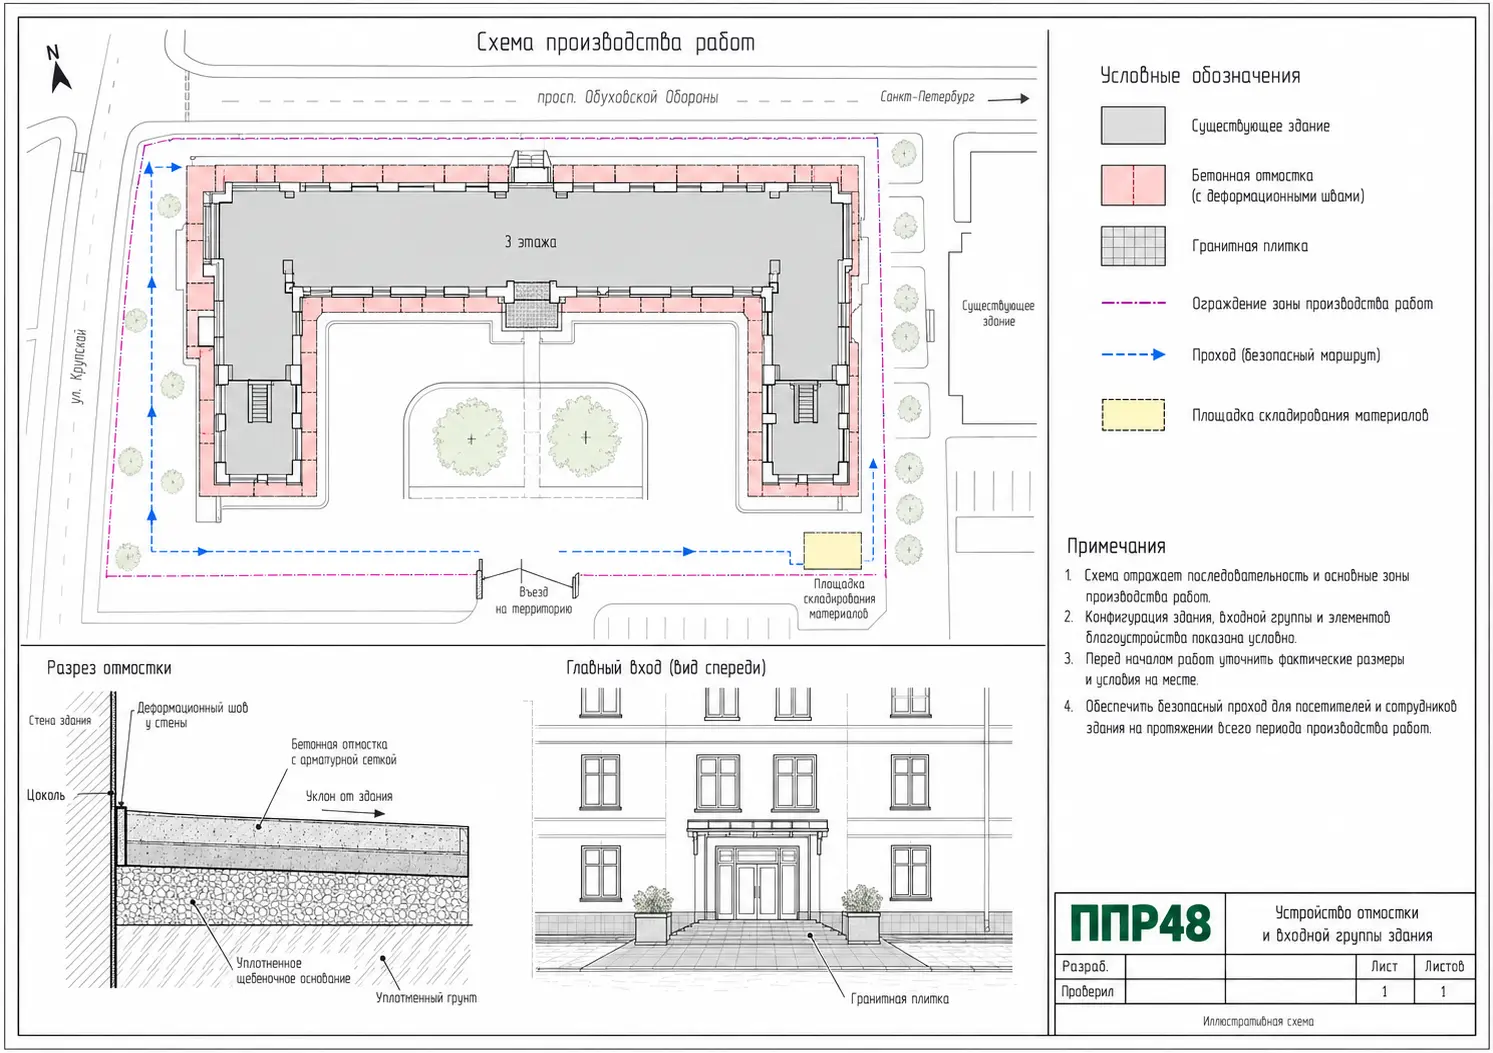Click the Деформационный шов у стены label

click(192, 715)
